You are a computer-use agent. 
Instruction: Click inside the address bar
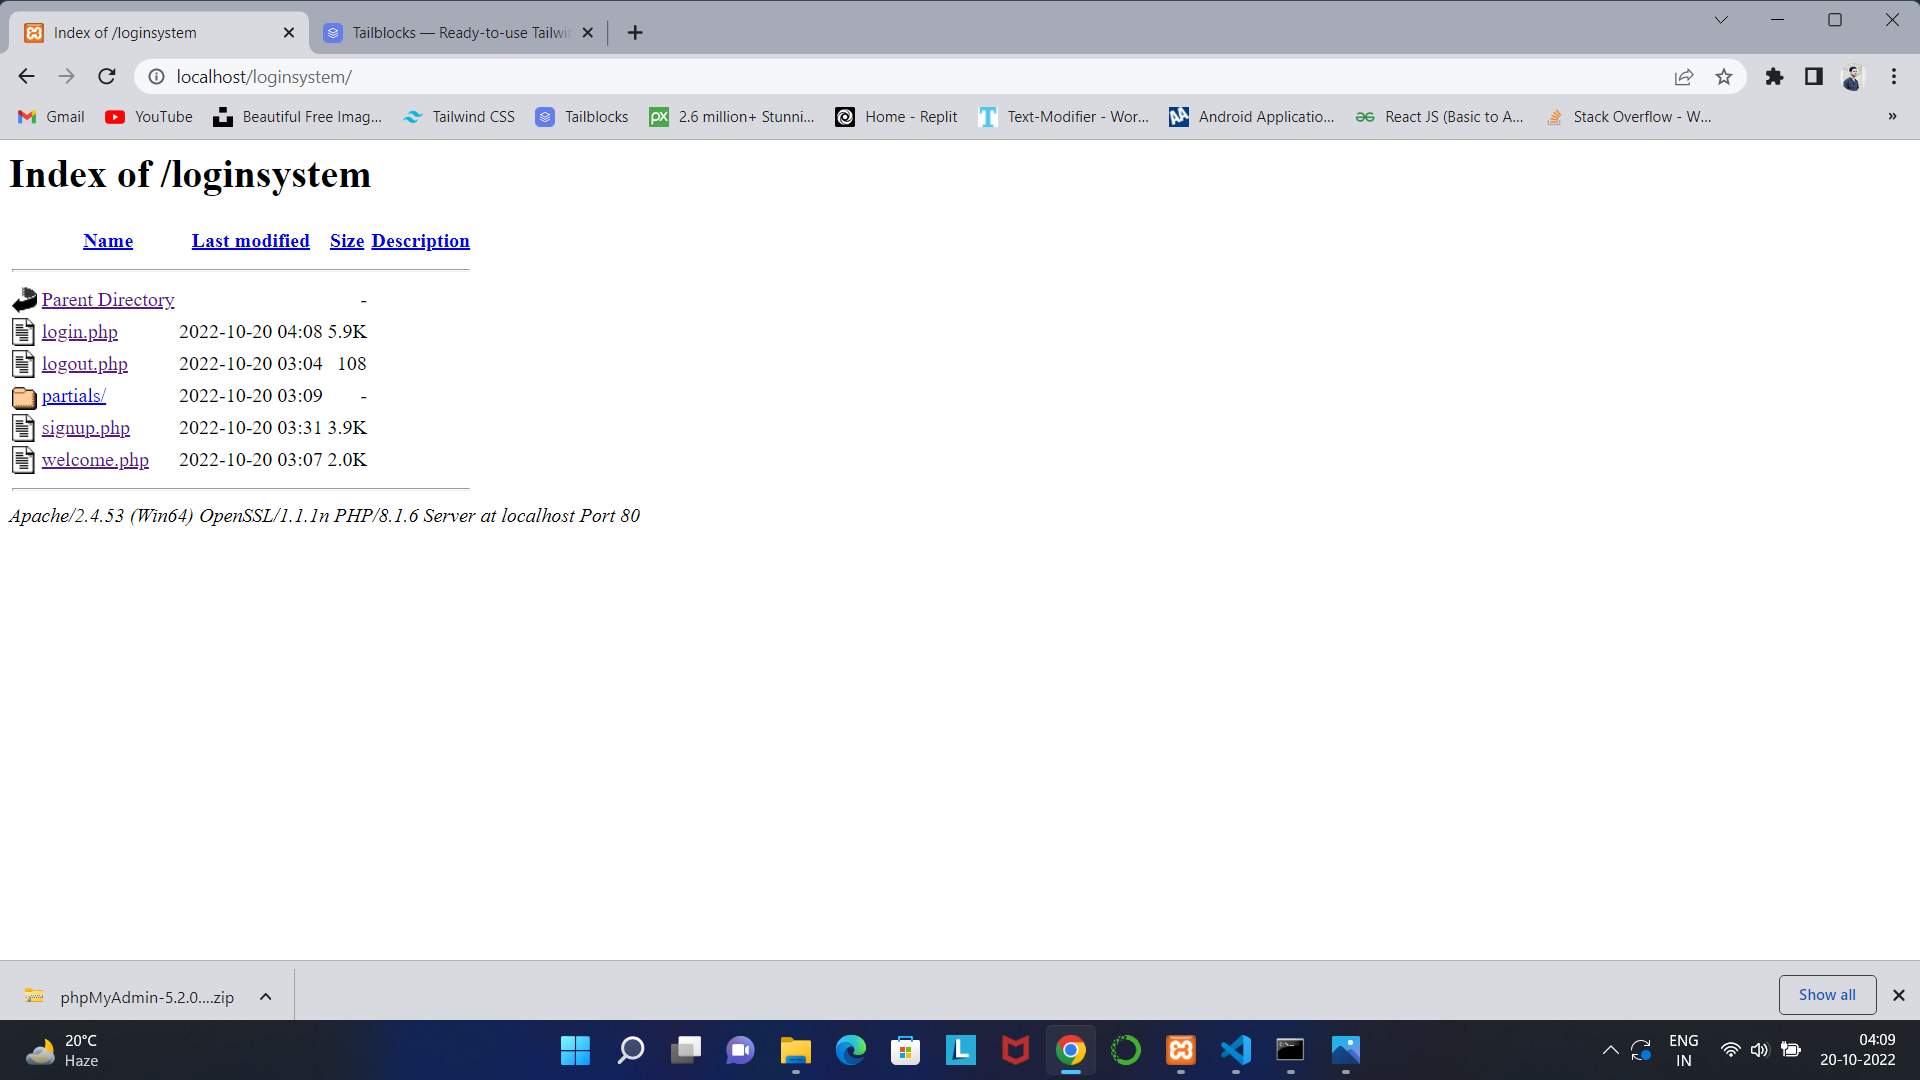(400, 76)
